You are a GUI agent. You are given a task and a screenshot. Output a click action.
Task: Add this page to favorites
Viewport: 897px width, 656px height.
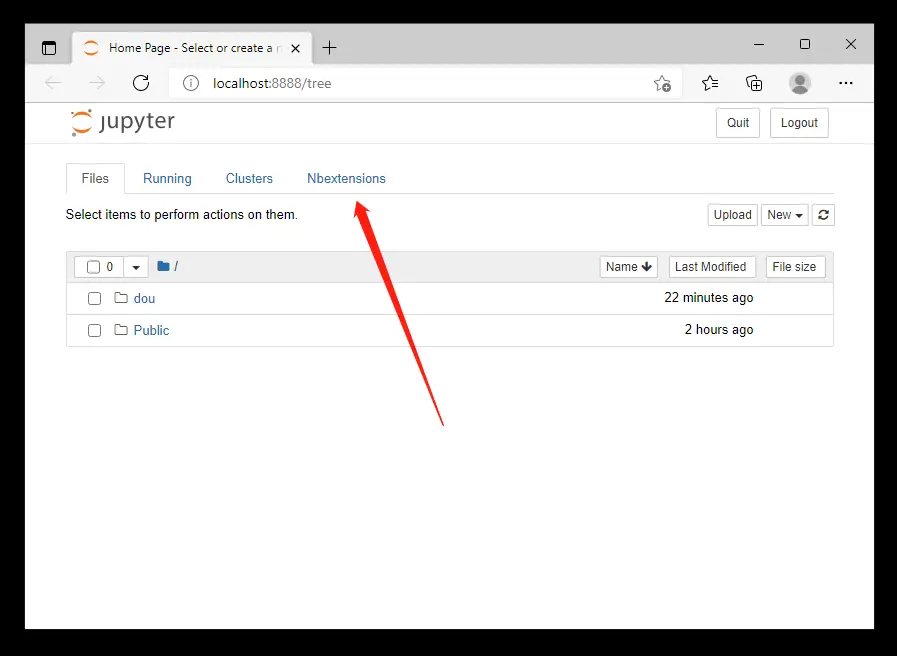click(662, 83)
